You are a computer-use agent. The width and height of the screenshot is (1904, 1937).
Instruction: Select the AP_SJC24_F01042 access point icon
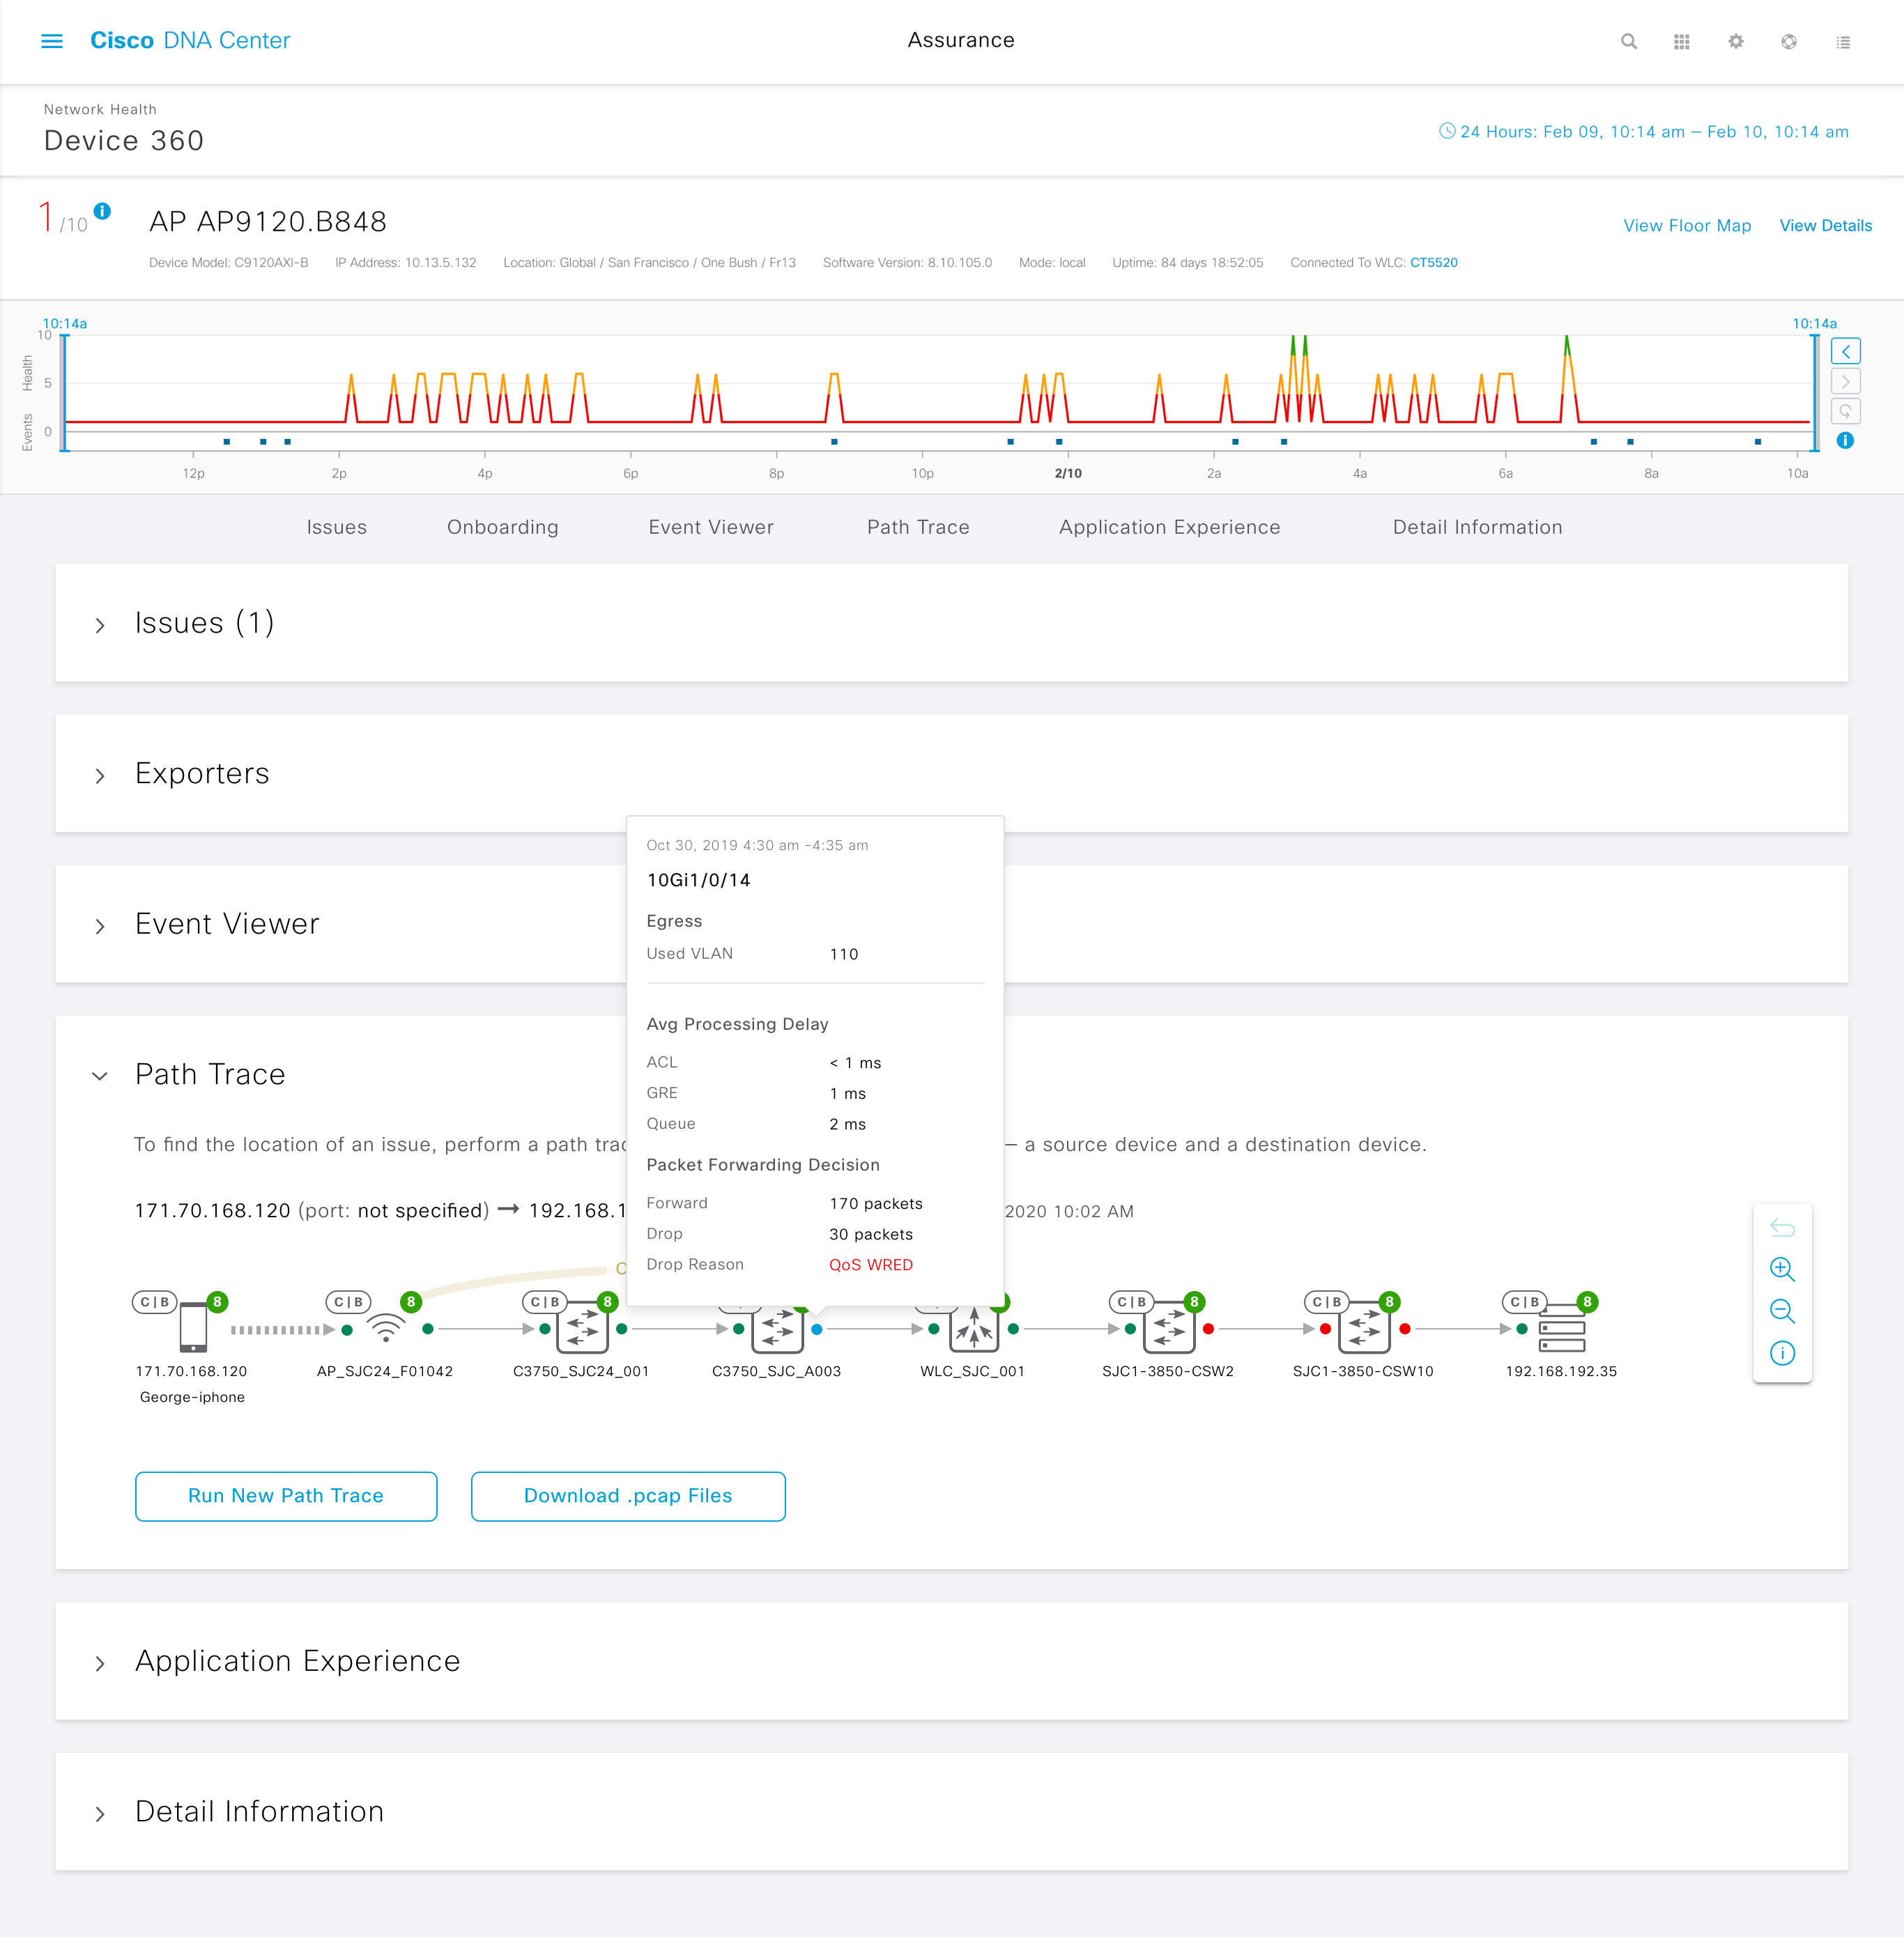(x=386, y=1328)
